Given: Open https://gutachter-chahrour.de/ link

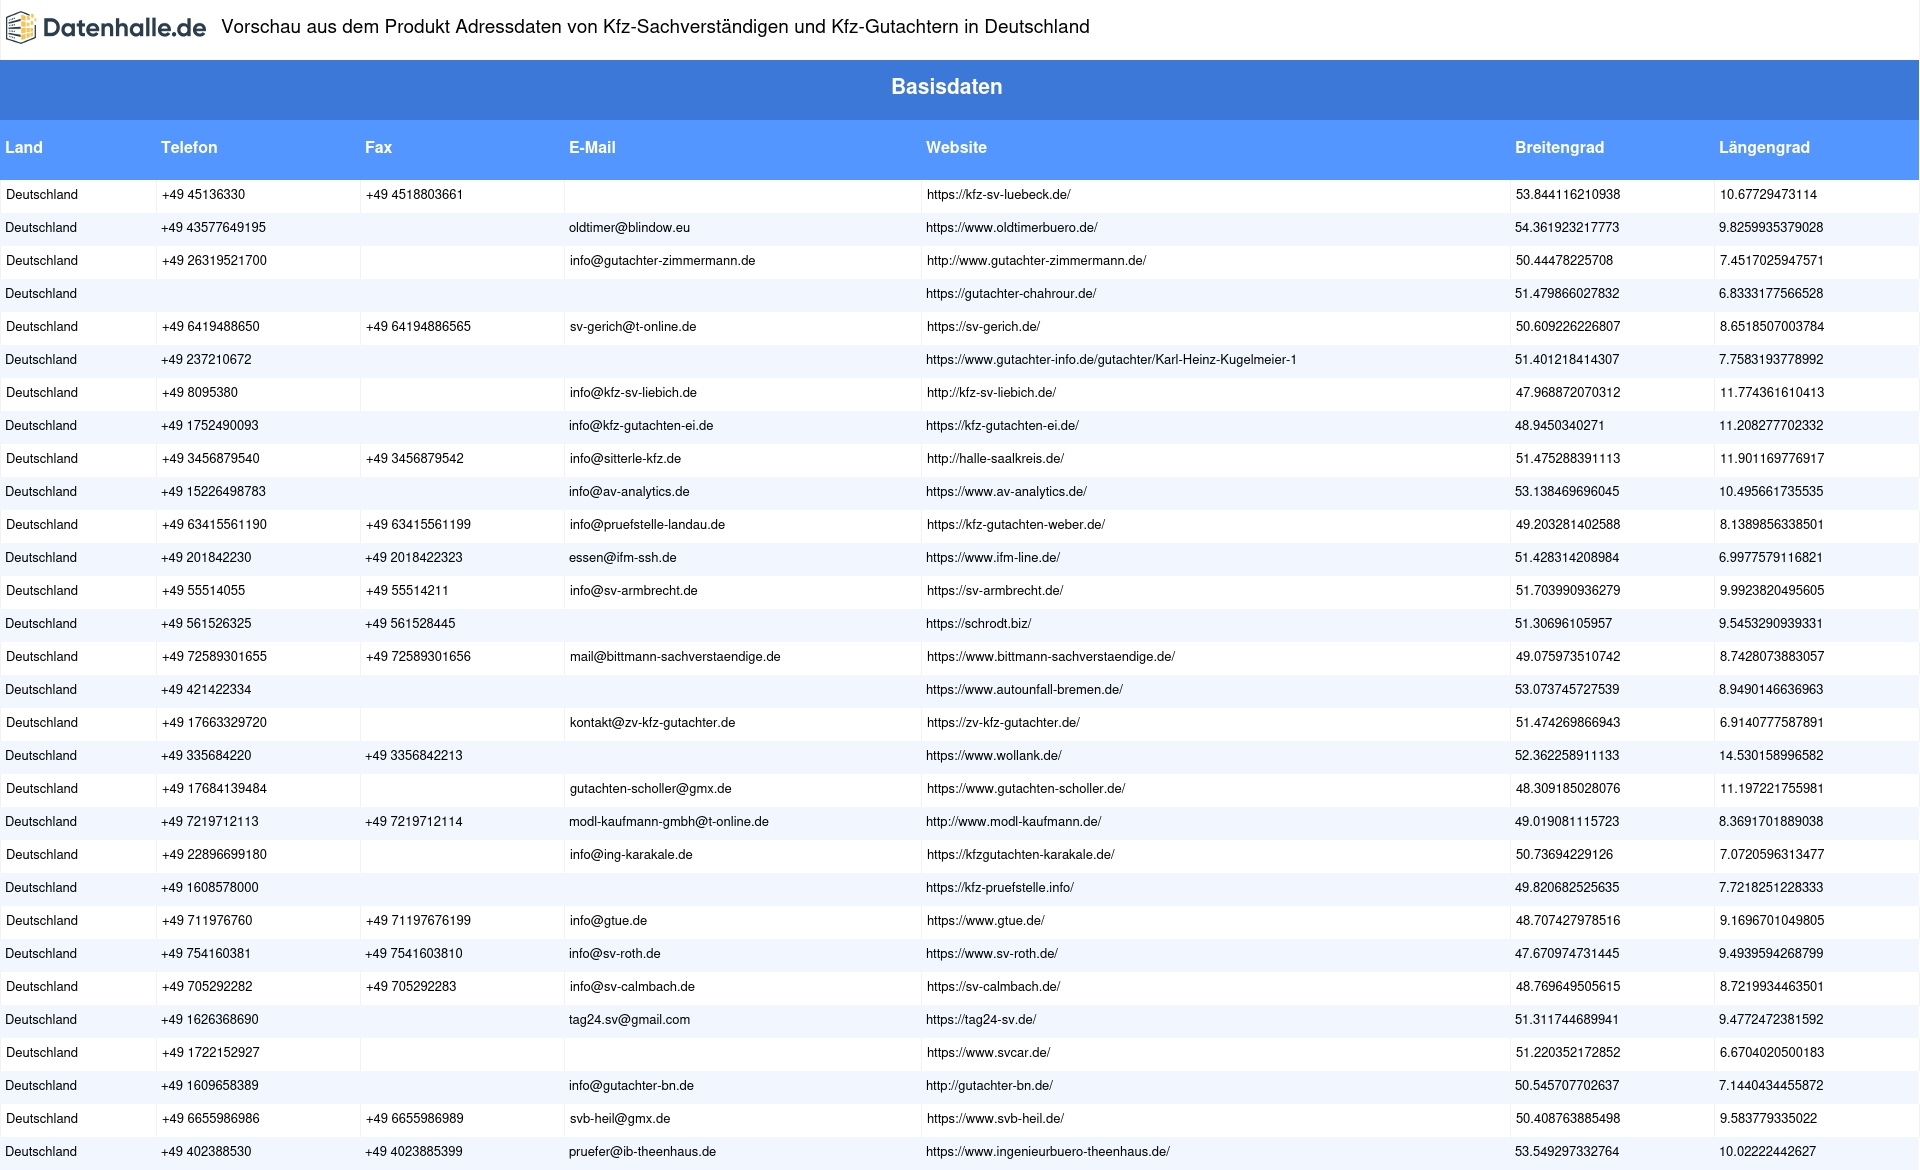Looking at the screenshot, I should [1011, 294].
